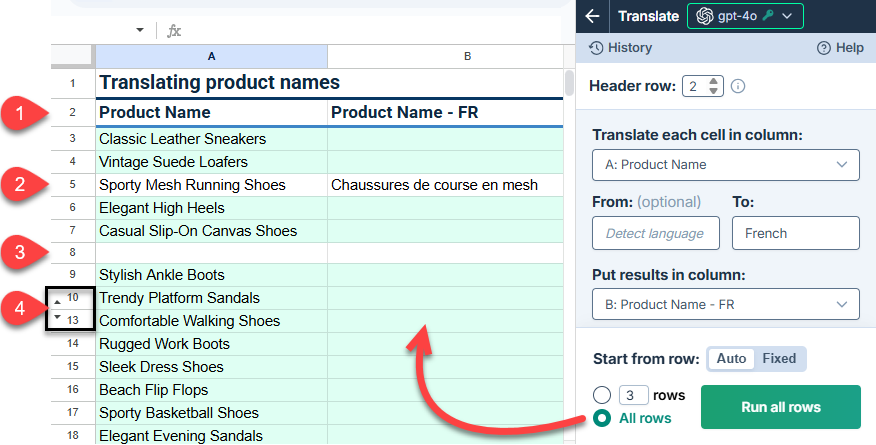Viewport: 876px width, 445px height.
Task: Click the To language field showing French
Action: tap(795, 233)
